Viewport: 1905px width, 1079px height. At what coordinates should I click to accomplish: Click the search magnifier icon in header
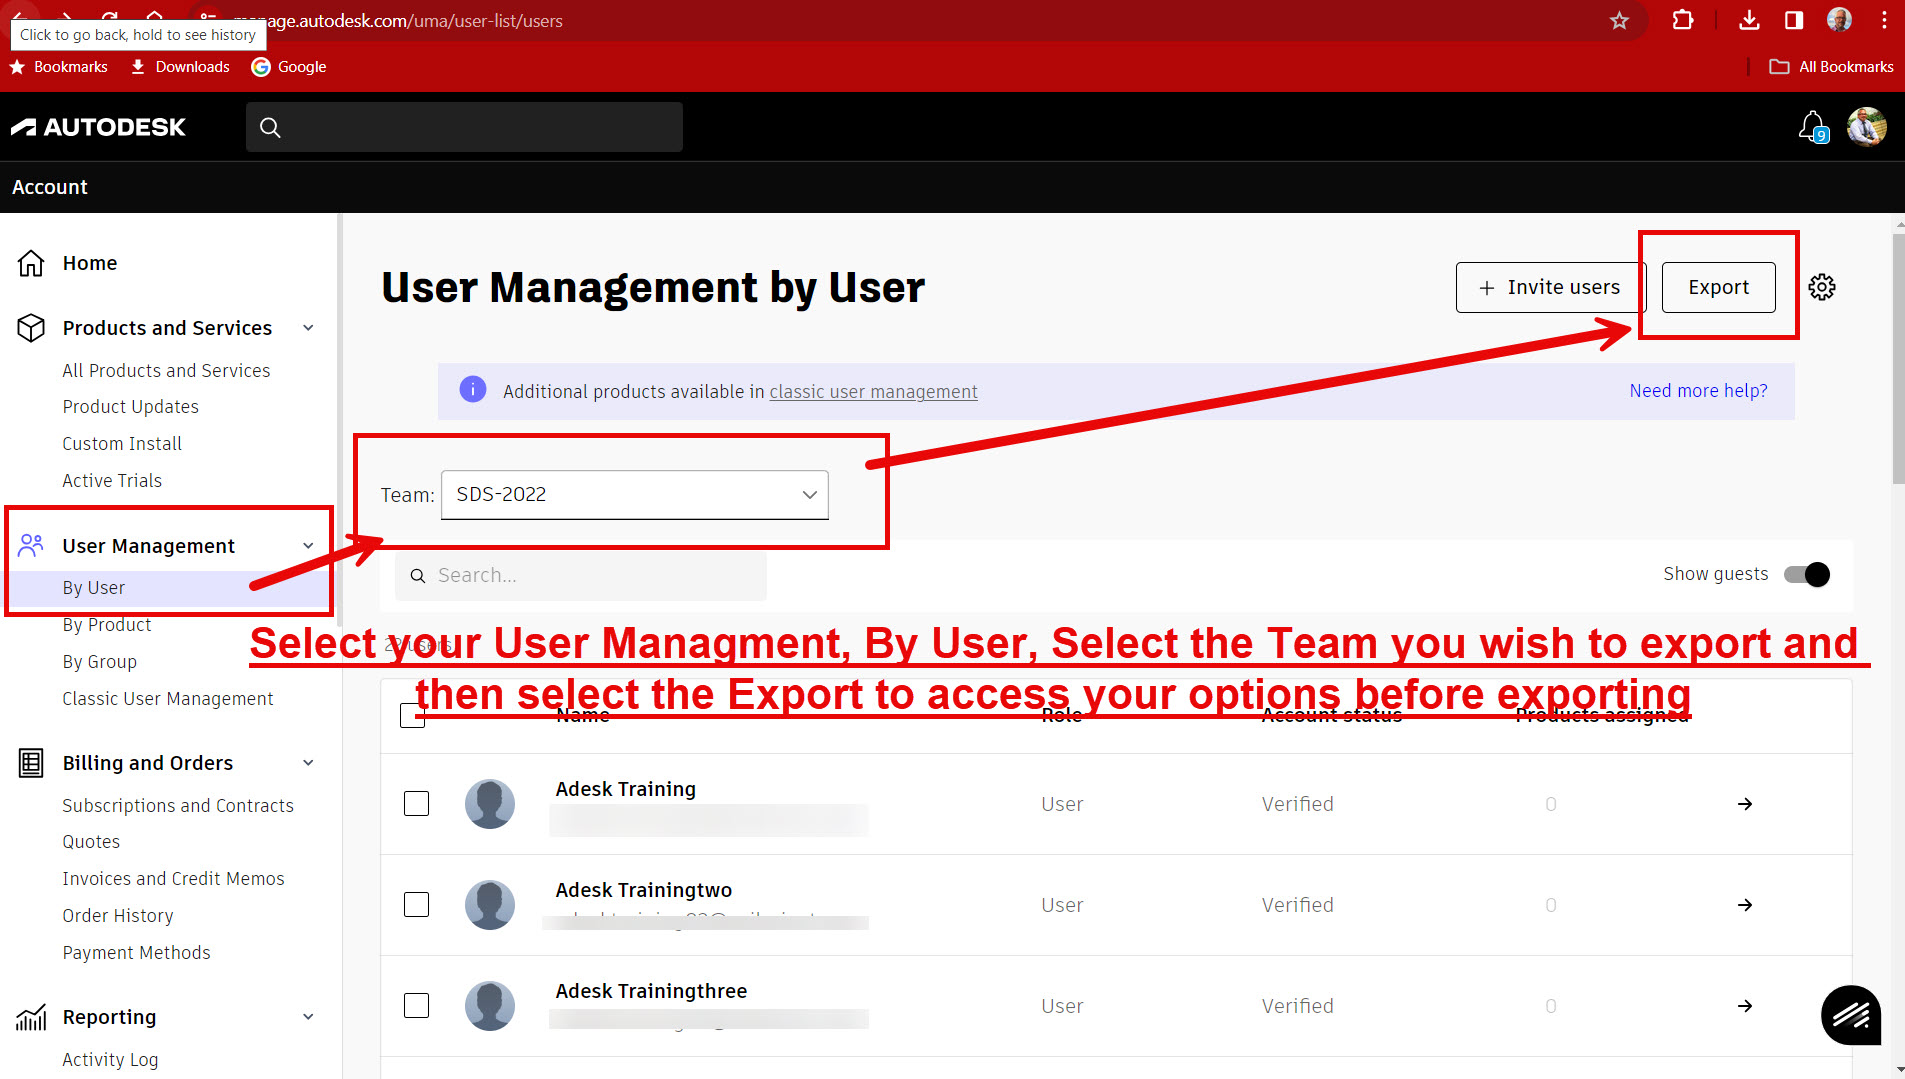[x=270, y=127]
